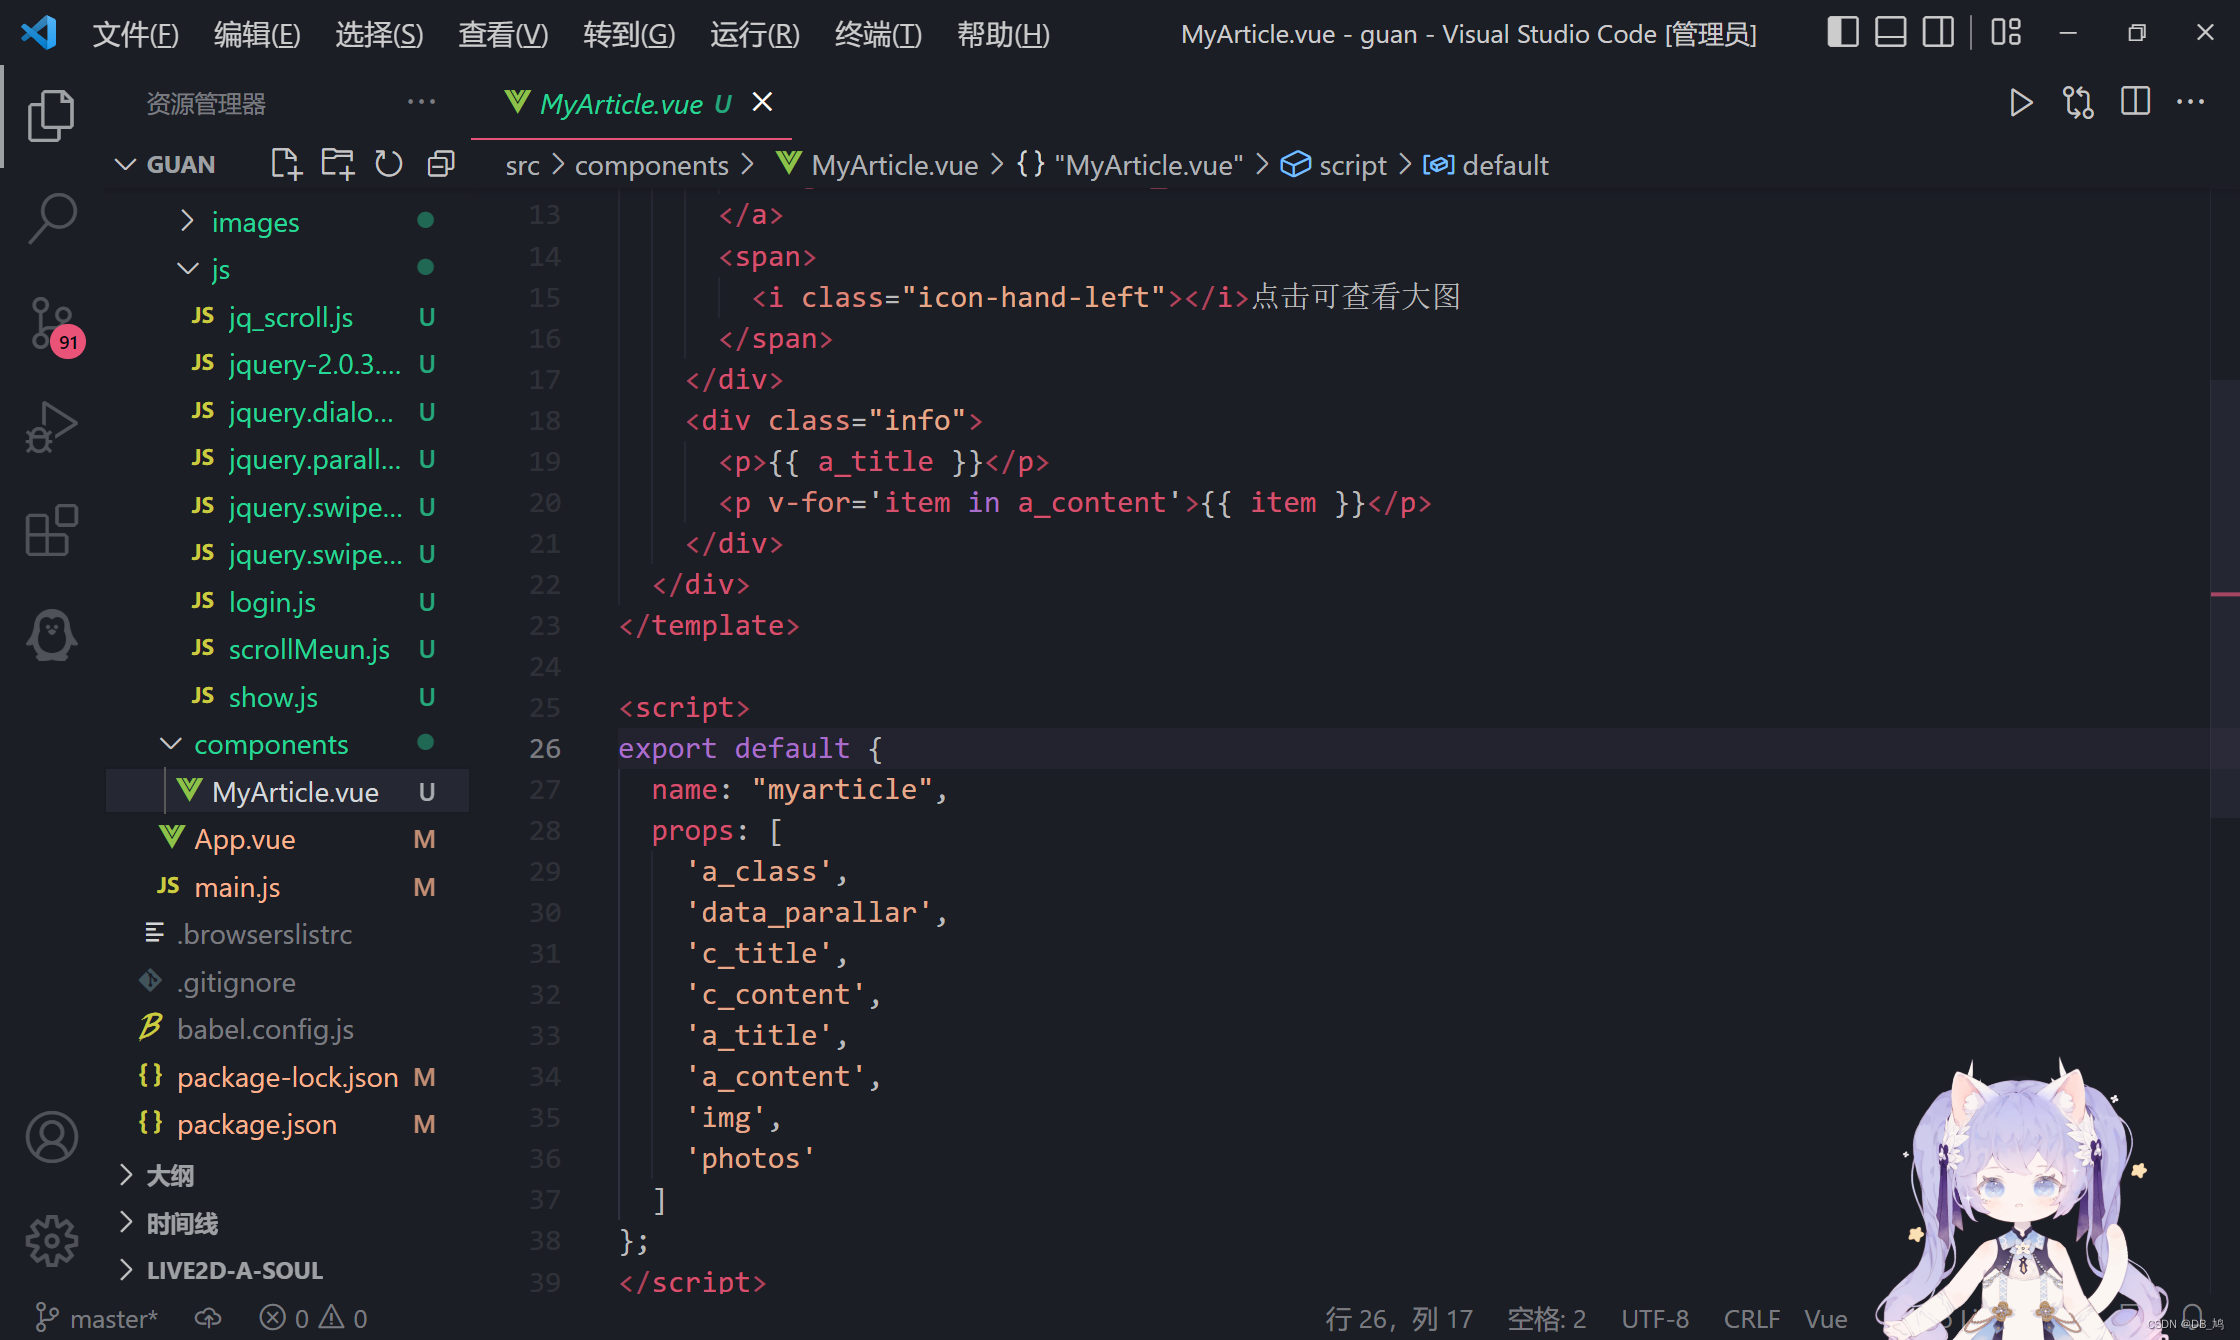Change indentation setting 空格: 2
The width and height of the screenshot is (2240, 1340).
coord(1546,1318)
